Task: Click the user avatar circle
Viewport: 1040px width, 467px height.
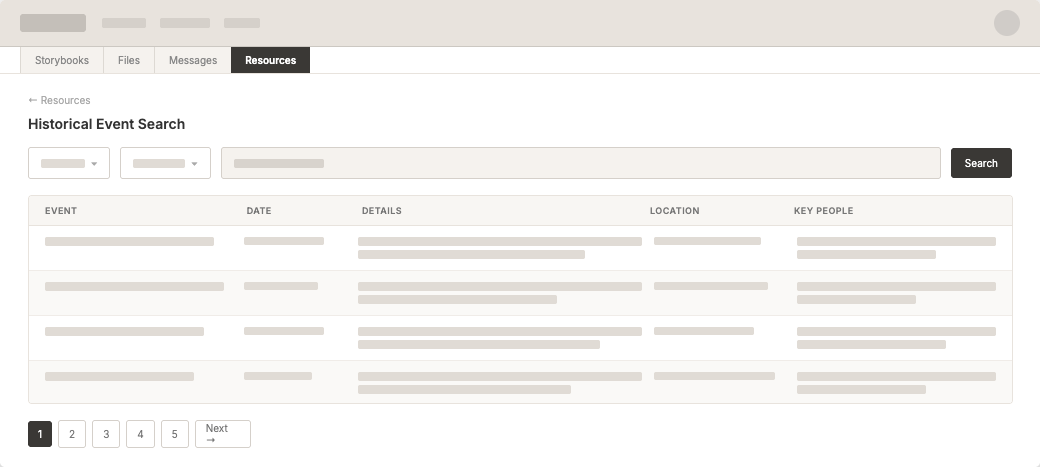Action: [1006, 23]
